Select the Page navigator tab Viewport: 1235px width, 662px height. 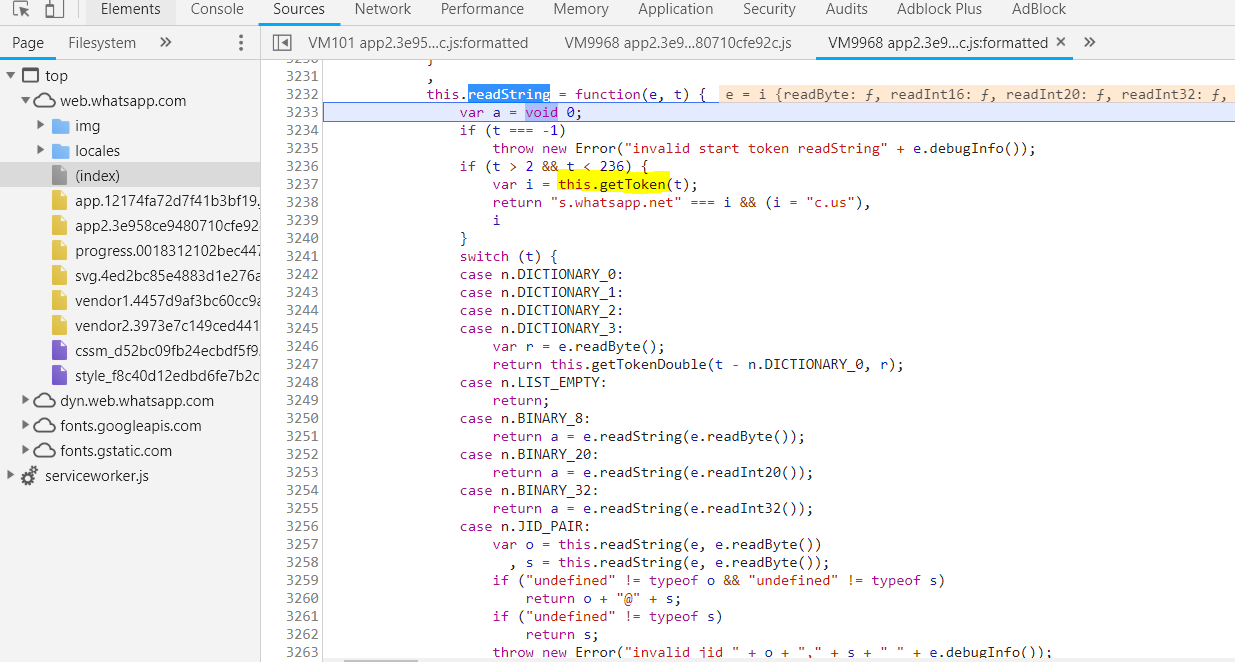pos(28,43)
